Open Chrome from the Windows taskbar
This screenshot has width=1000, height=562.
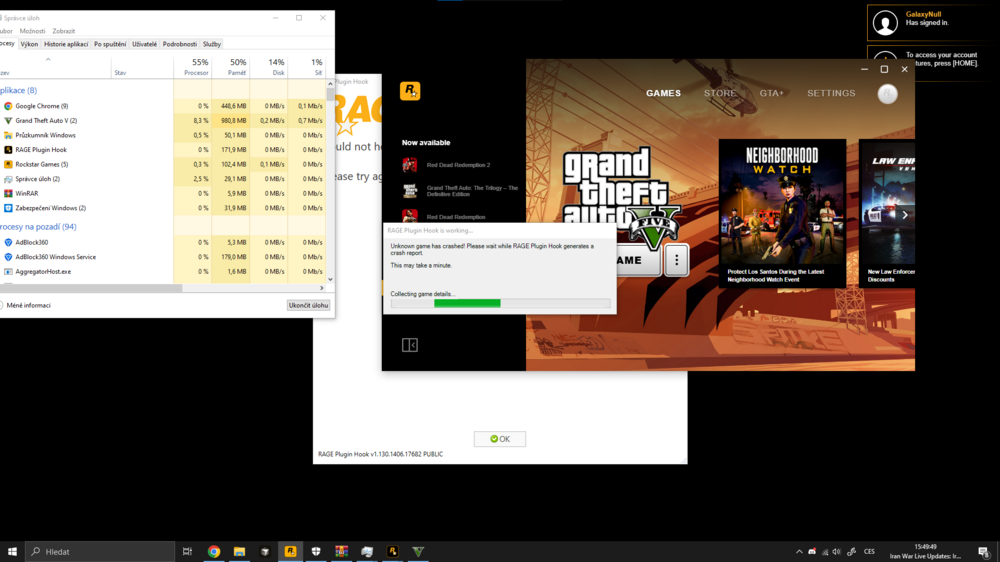tap(213, 551)
